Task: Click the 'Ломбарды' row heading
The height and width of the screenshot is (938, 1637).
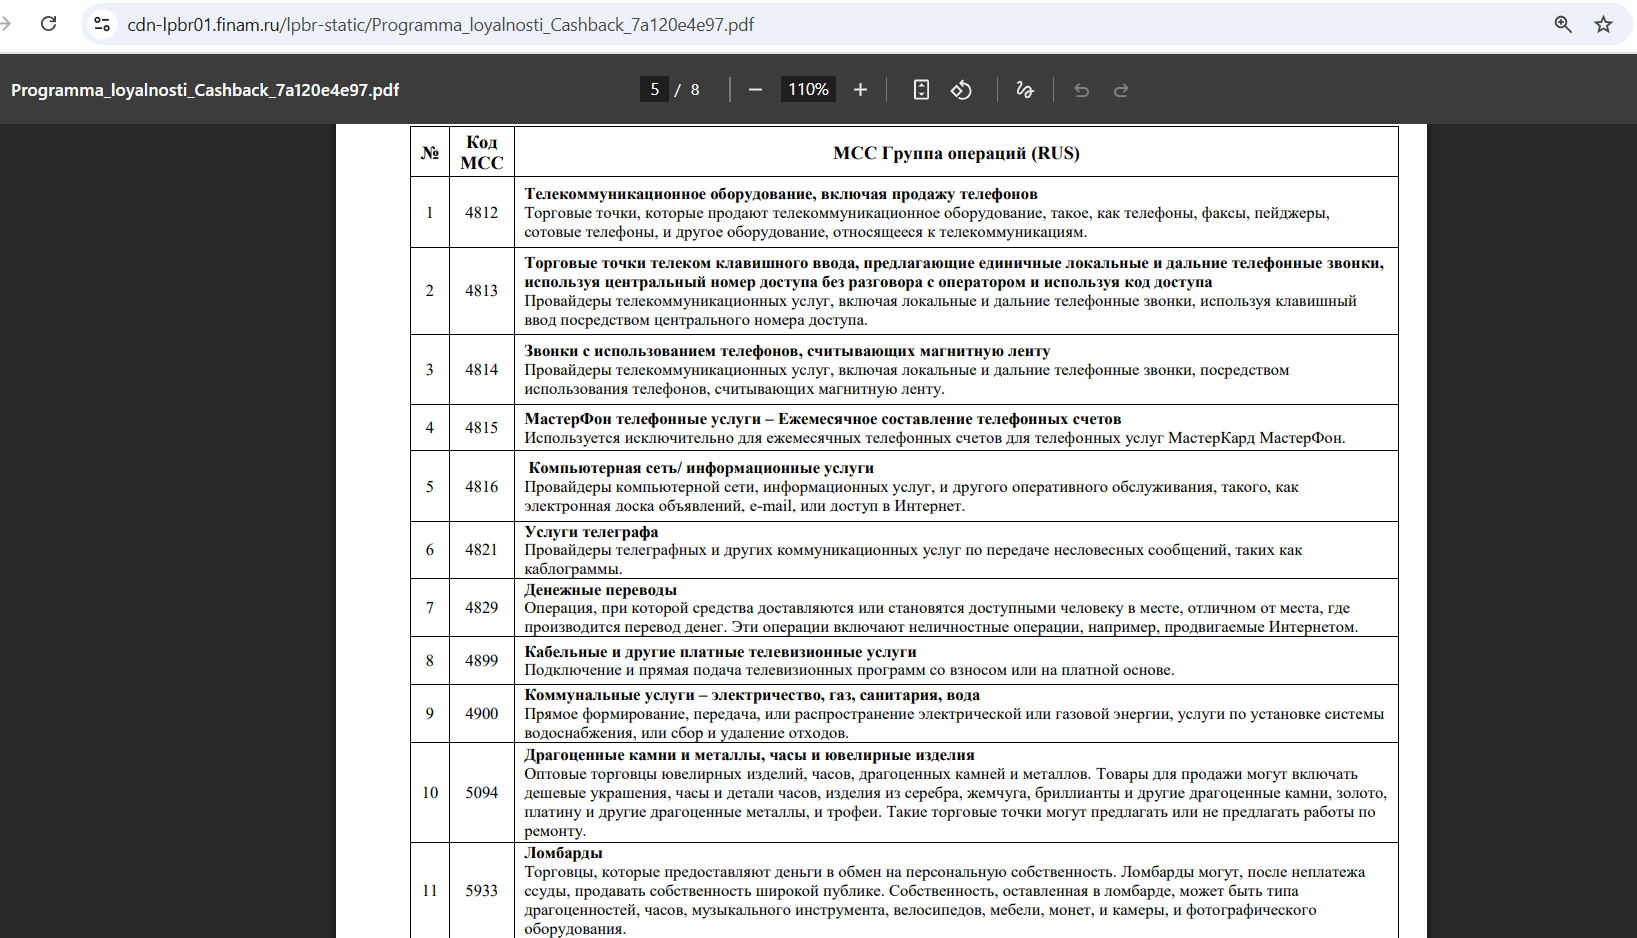Action: click(563, 853)
